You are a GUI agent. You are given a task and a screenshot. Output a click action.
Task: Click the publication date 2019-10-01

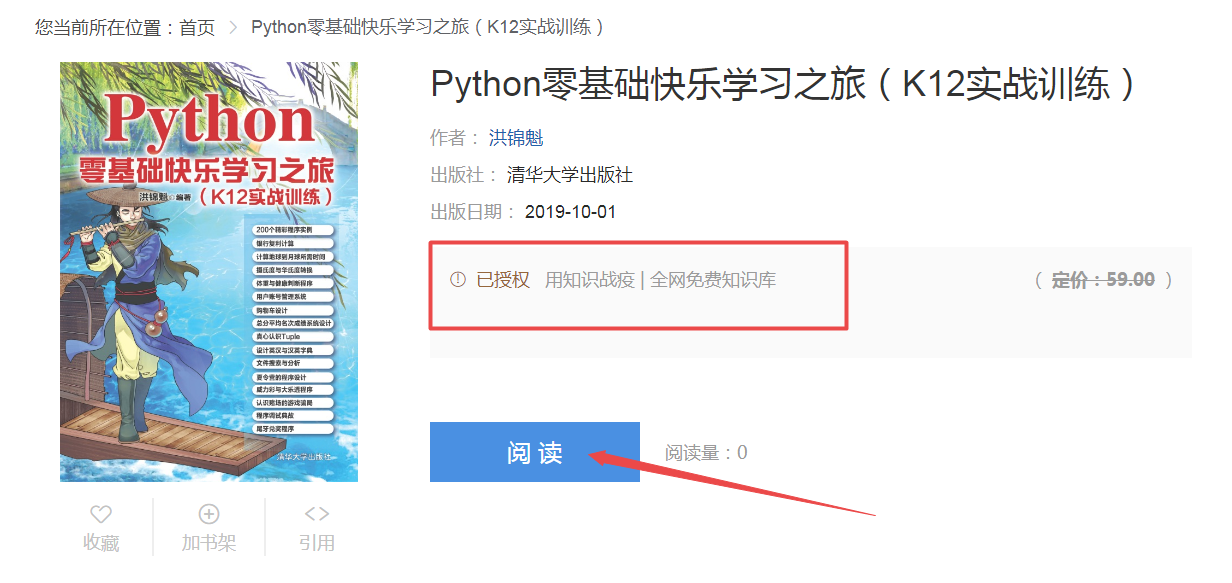570,212
